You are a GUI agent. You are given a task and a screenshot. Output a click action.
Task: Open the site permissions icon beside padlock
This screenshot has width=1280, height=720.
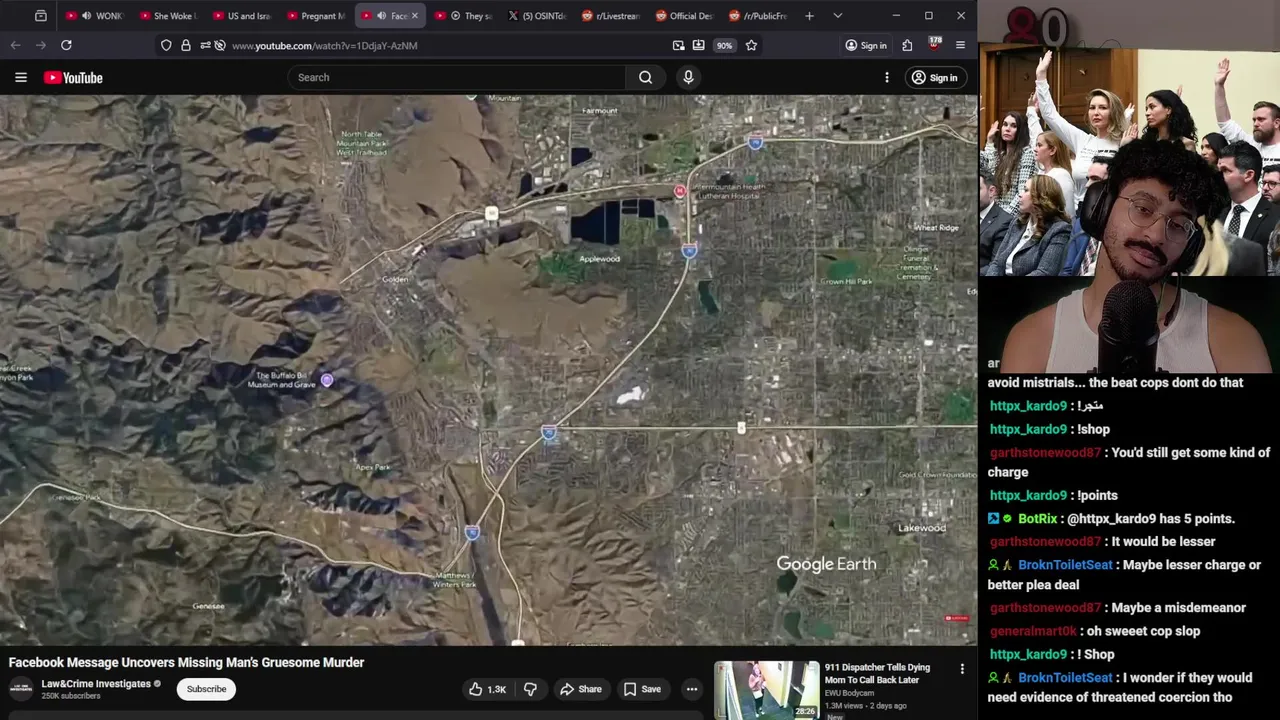(204, 45)
